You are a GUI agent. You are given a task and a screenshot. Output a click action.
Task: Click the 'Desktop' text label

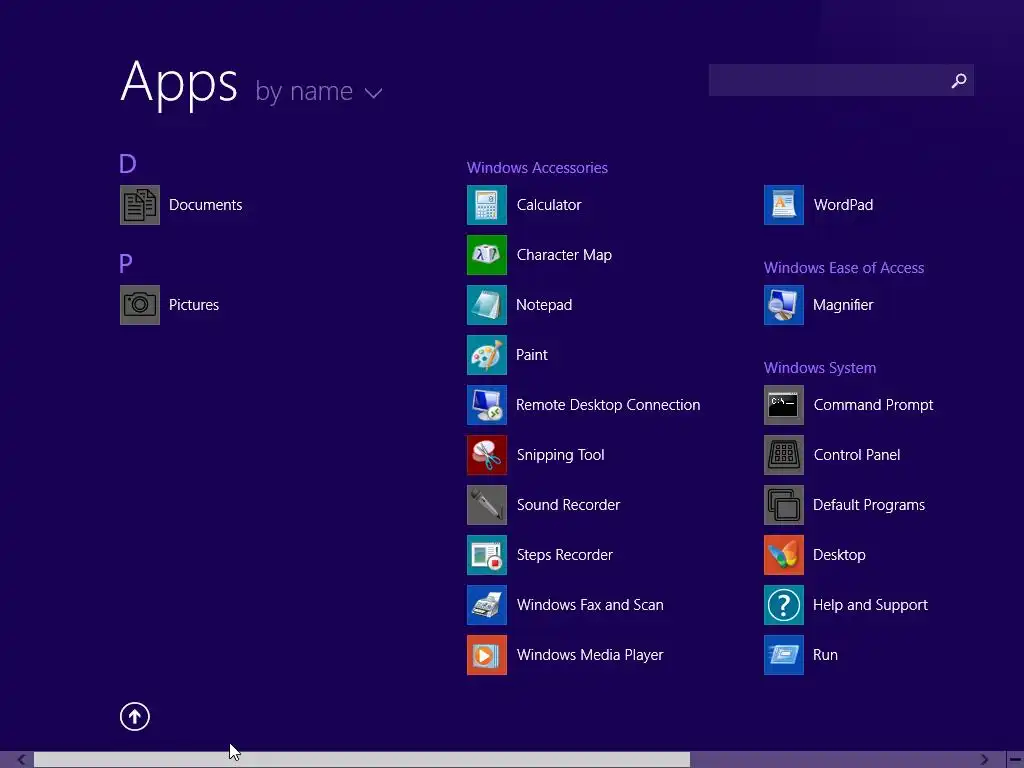click(x=839, y=555)
